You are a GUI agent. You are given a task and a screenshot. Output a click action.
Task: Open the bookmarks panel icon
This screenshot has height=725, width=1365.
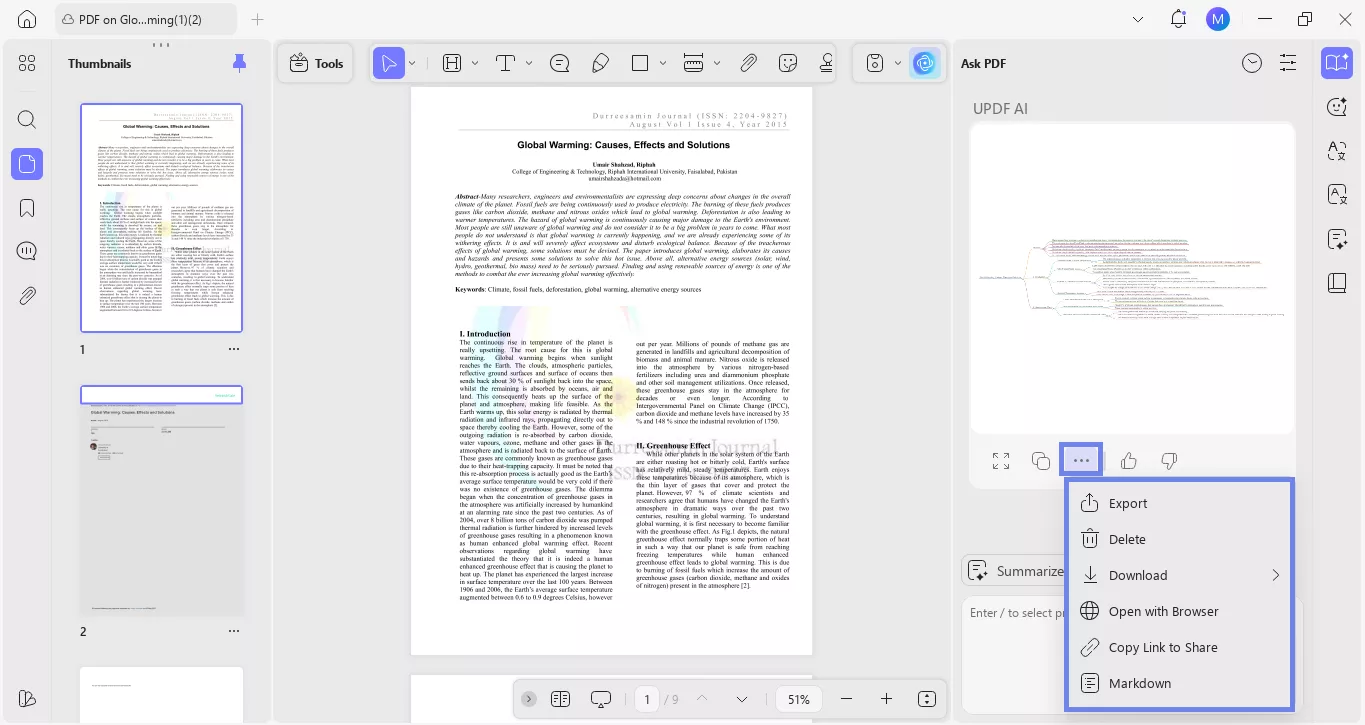(x=27, y=208)
